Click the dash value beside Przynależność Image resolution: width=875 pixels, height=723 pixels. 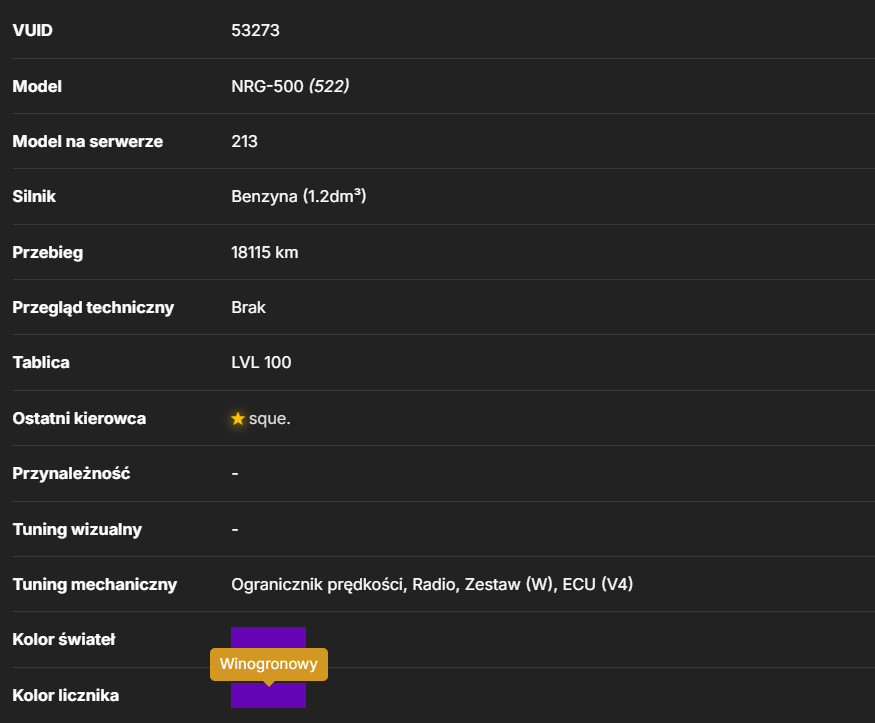coord(235,474)
